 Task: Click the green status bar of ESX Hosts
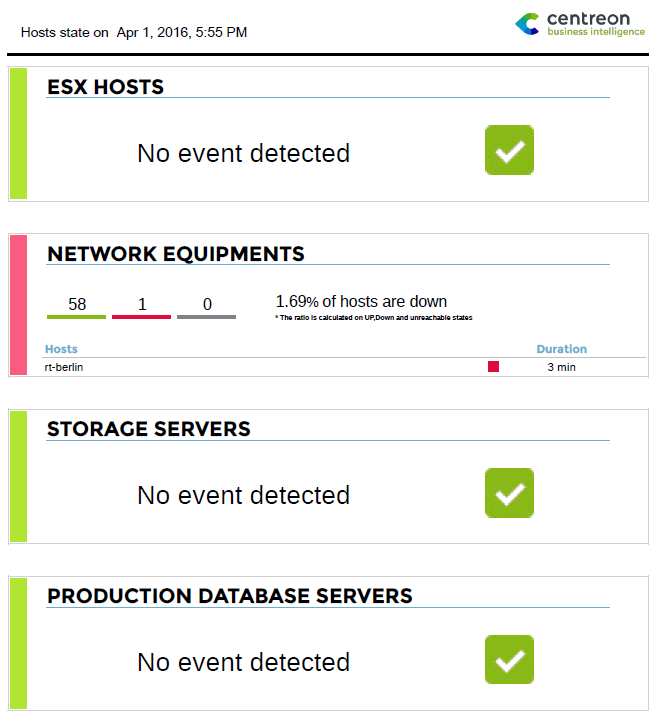point(18,134)
